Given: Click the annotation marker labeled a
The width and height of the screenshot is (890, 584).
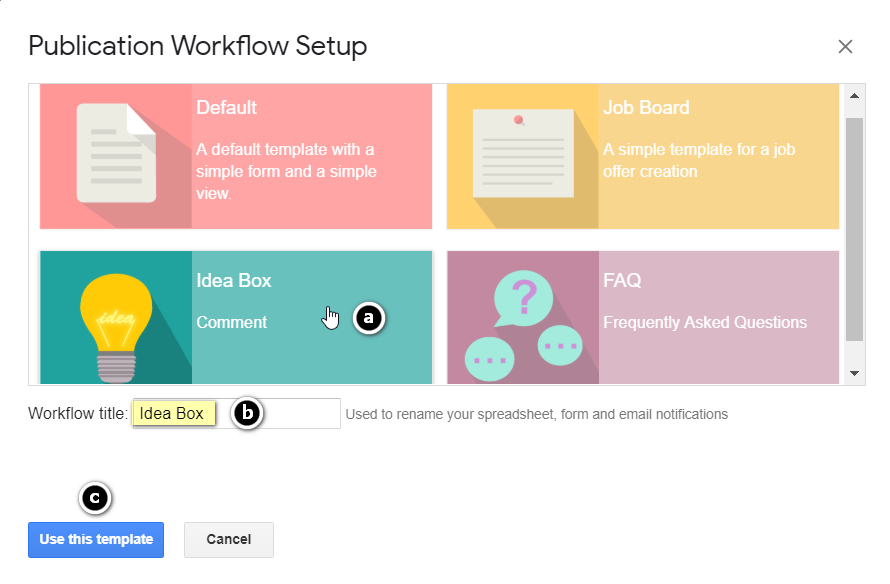Looking at the screenshot, I should [368, 318].
